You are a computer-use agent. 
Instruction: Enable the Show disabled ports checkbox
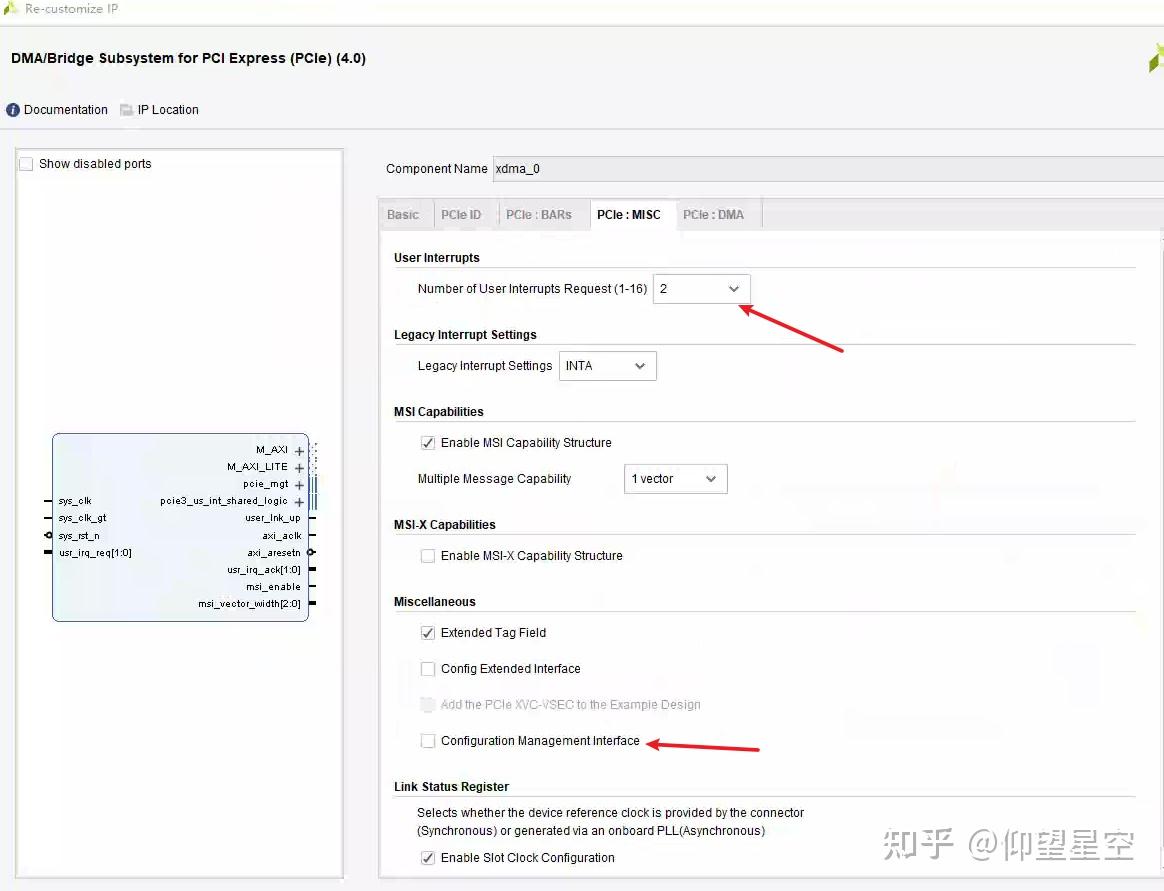coord(25,164)
